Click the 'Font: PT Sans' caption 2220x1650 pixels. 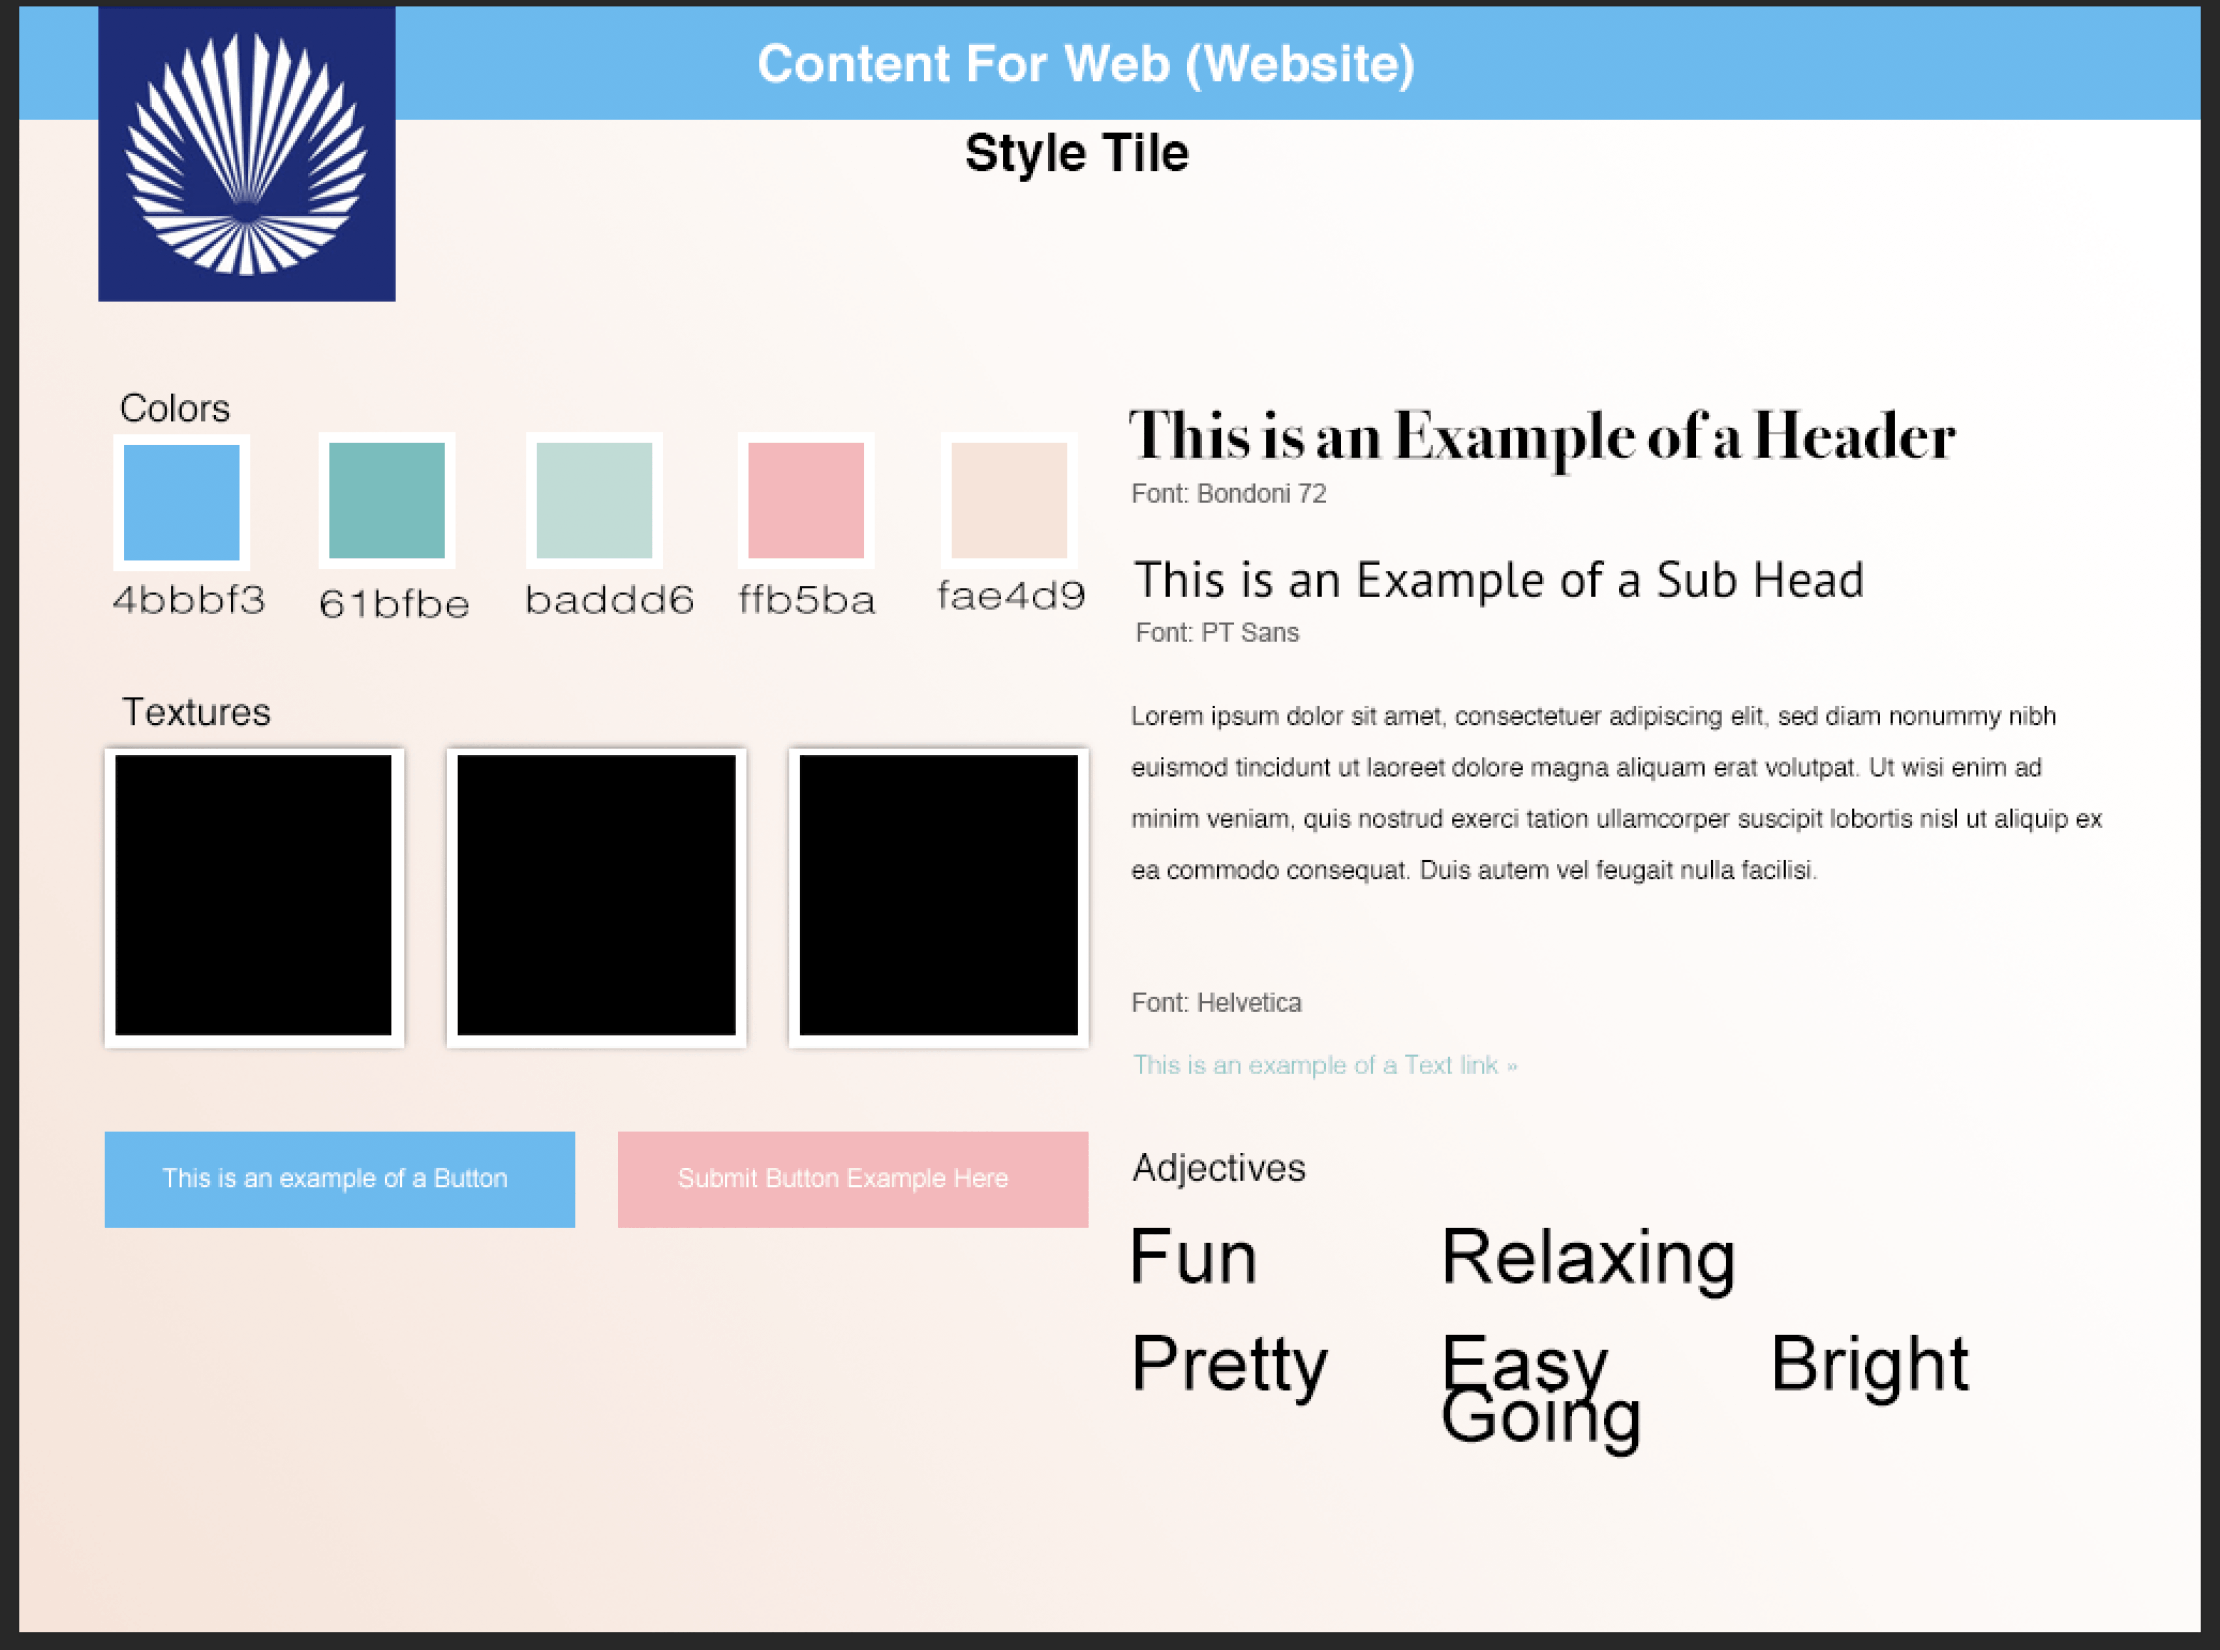pos(1217,633)
